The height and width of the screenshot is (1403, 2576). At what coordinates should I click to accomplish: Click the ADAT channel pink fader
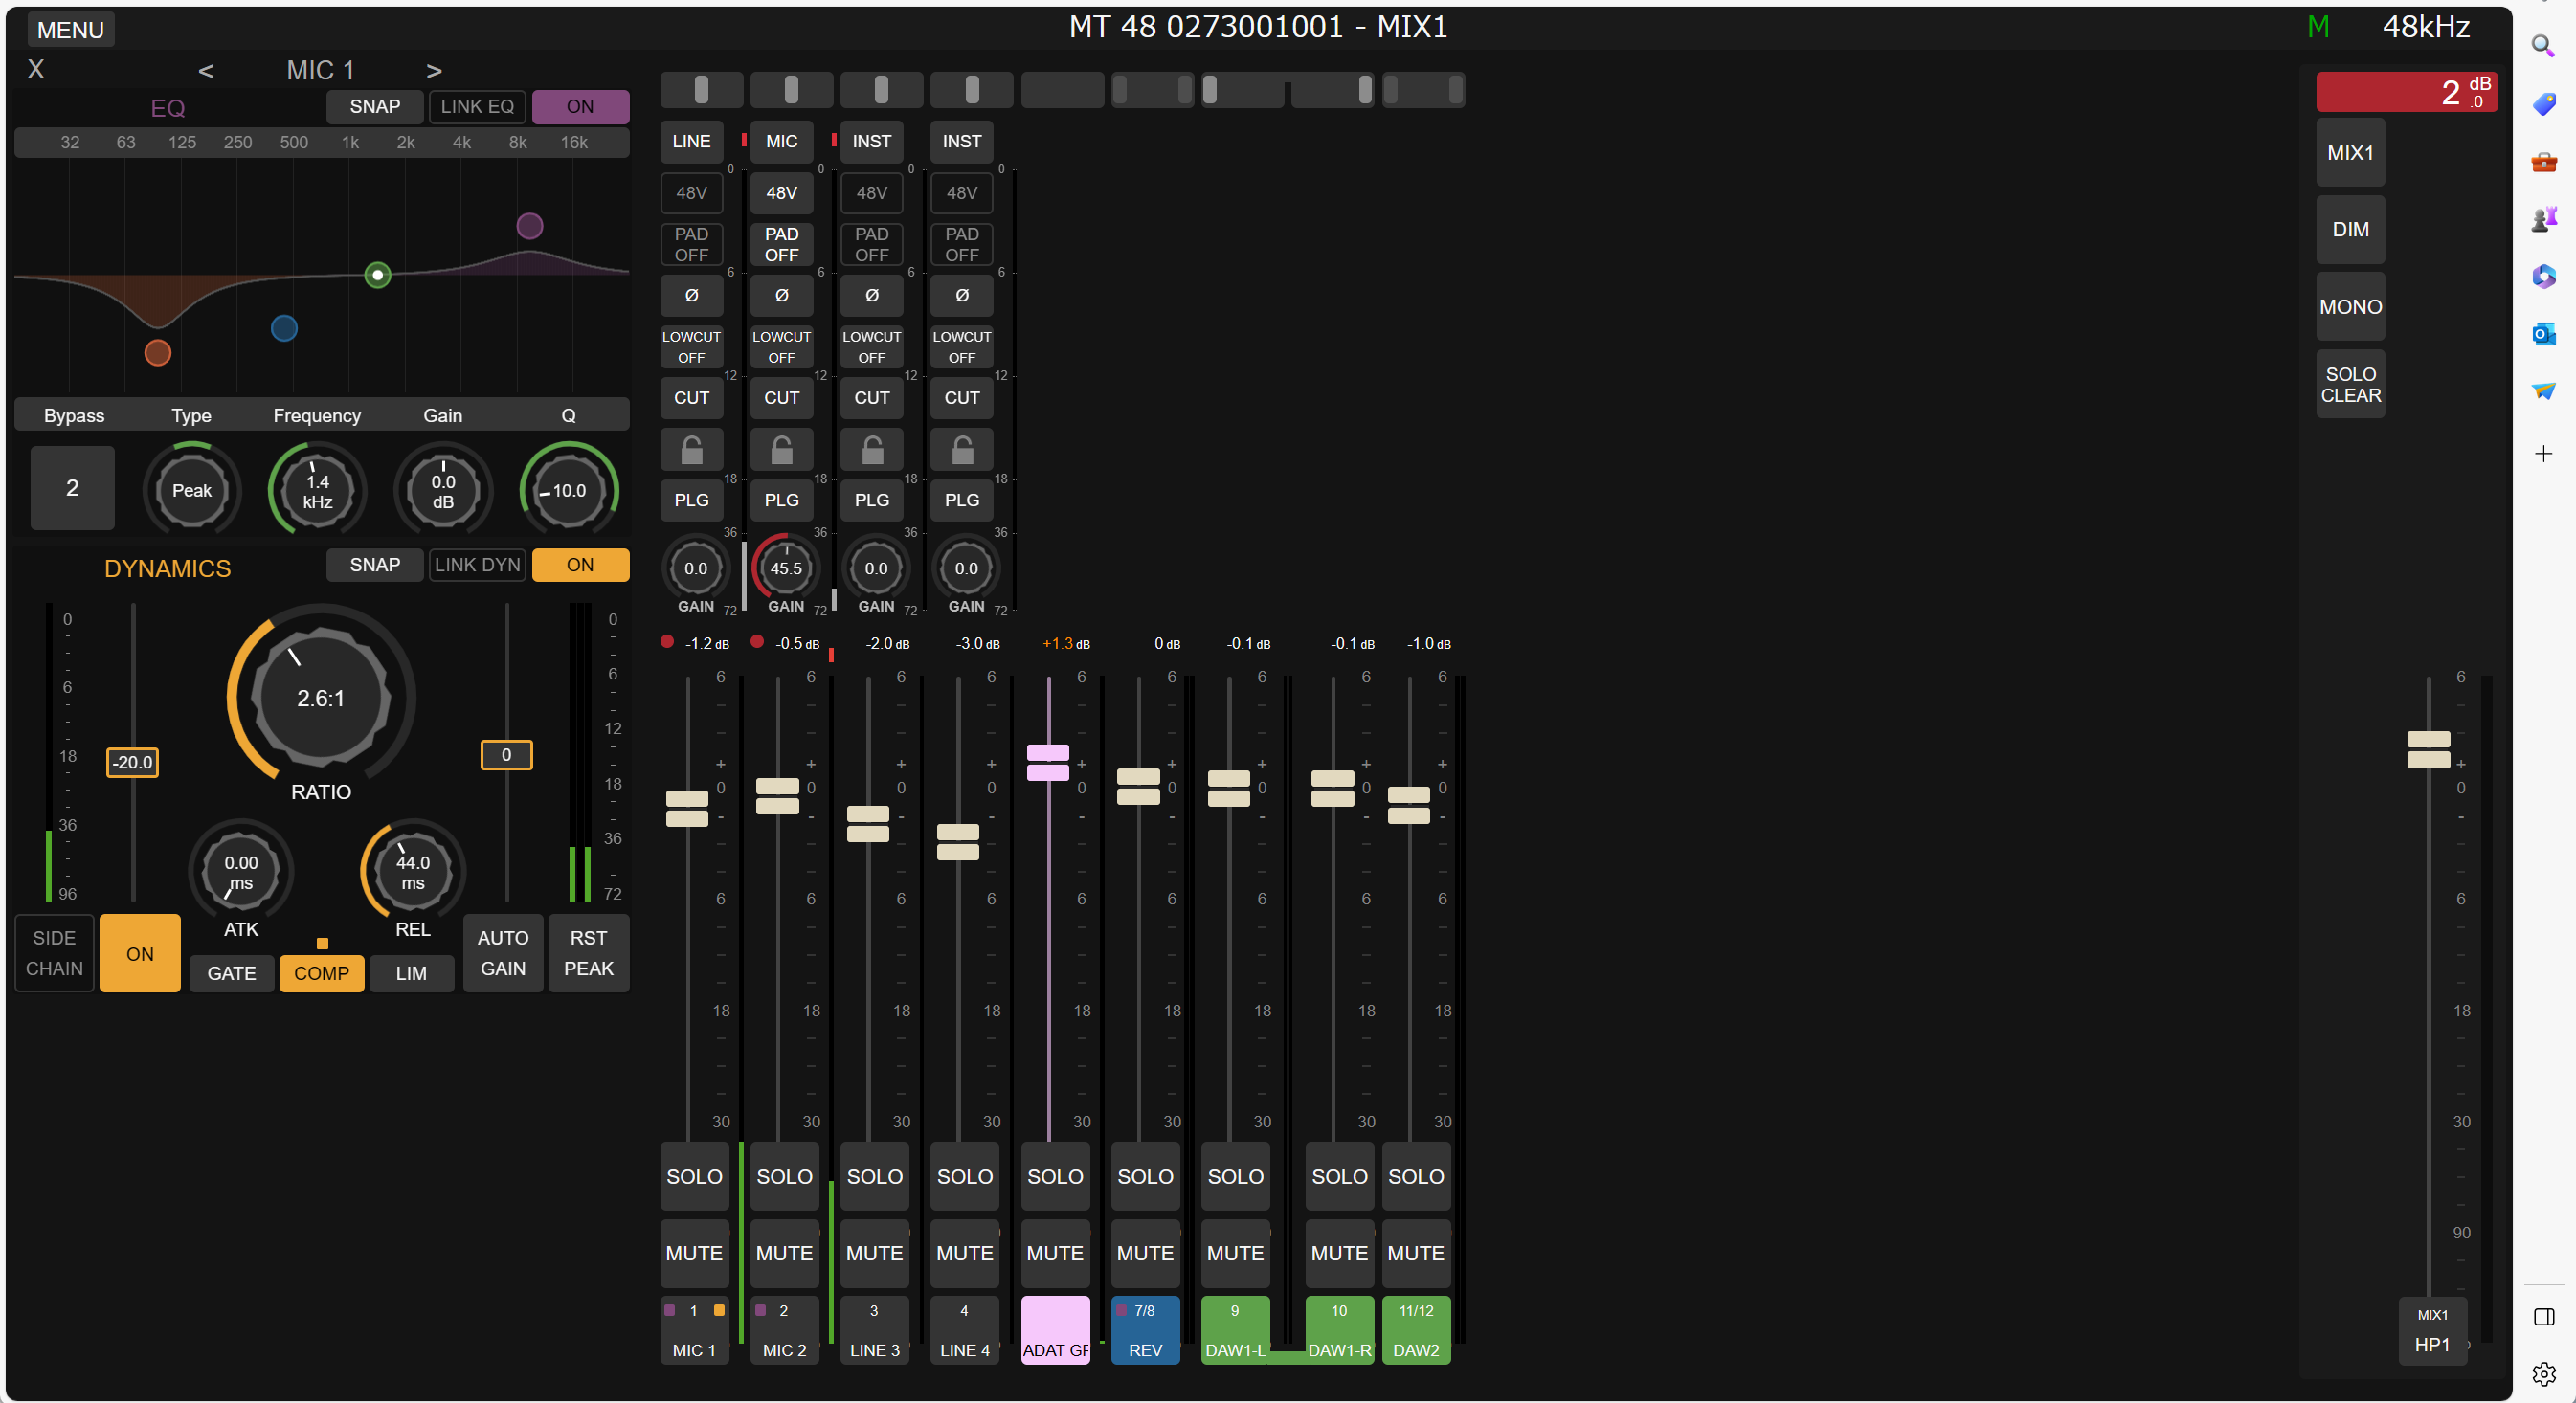point(1047,762)
